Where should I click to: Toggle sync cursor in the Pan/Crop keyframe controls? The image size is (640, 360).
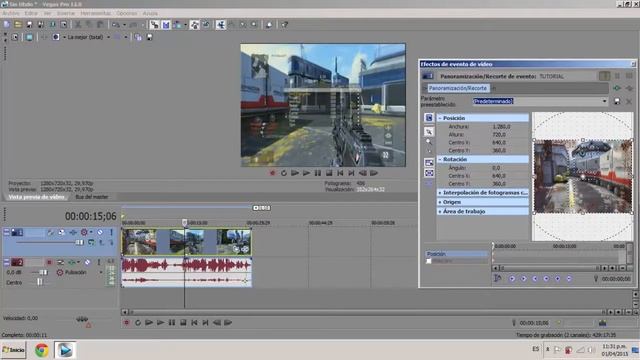498,278
